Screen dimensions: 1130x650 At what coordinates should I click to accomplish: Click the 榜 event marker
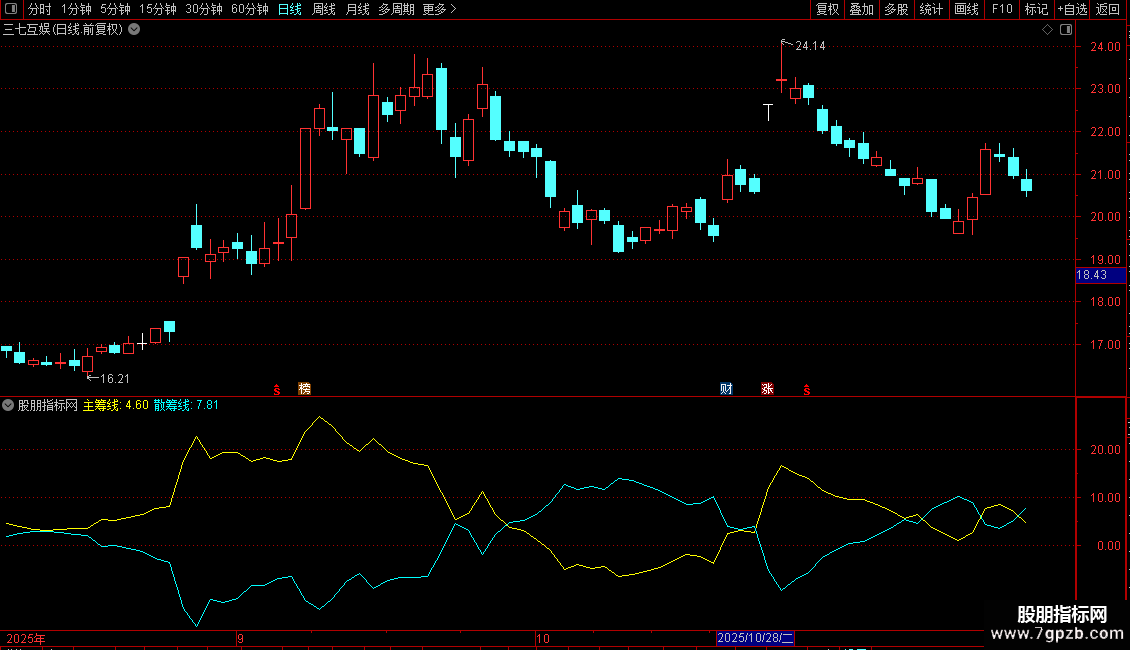(305, 389)
